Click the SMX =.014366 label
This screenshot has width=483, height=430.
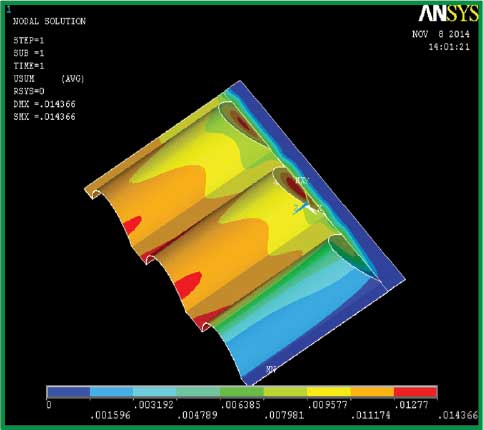point(44,117)
